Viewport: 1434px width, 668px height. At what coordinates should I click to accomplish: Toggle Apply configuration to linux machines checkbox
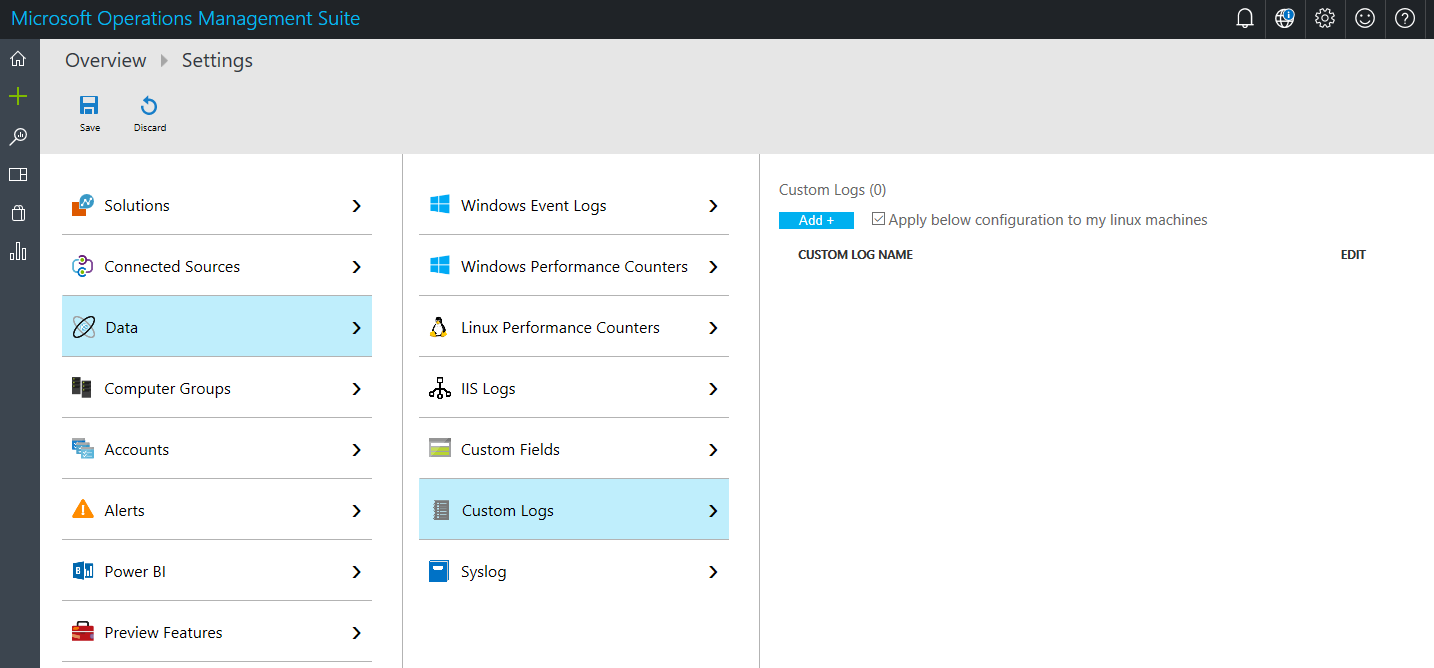(x=878, y=219)
